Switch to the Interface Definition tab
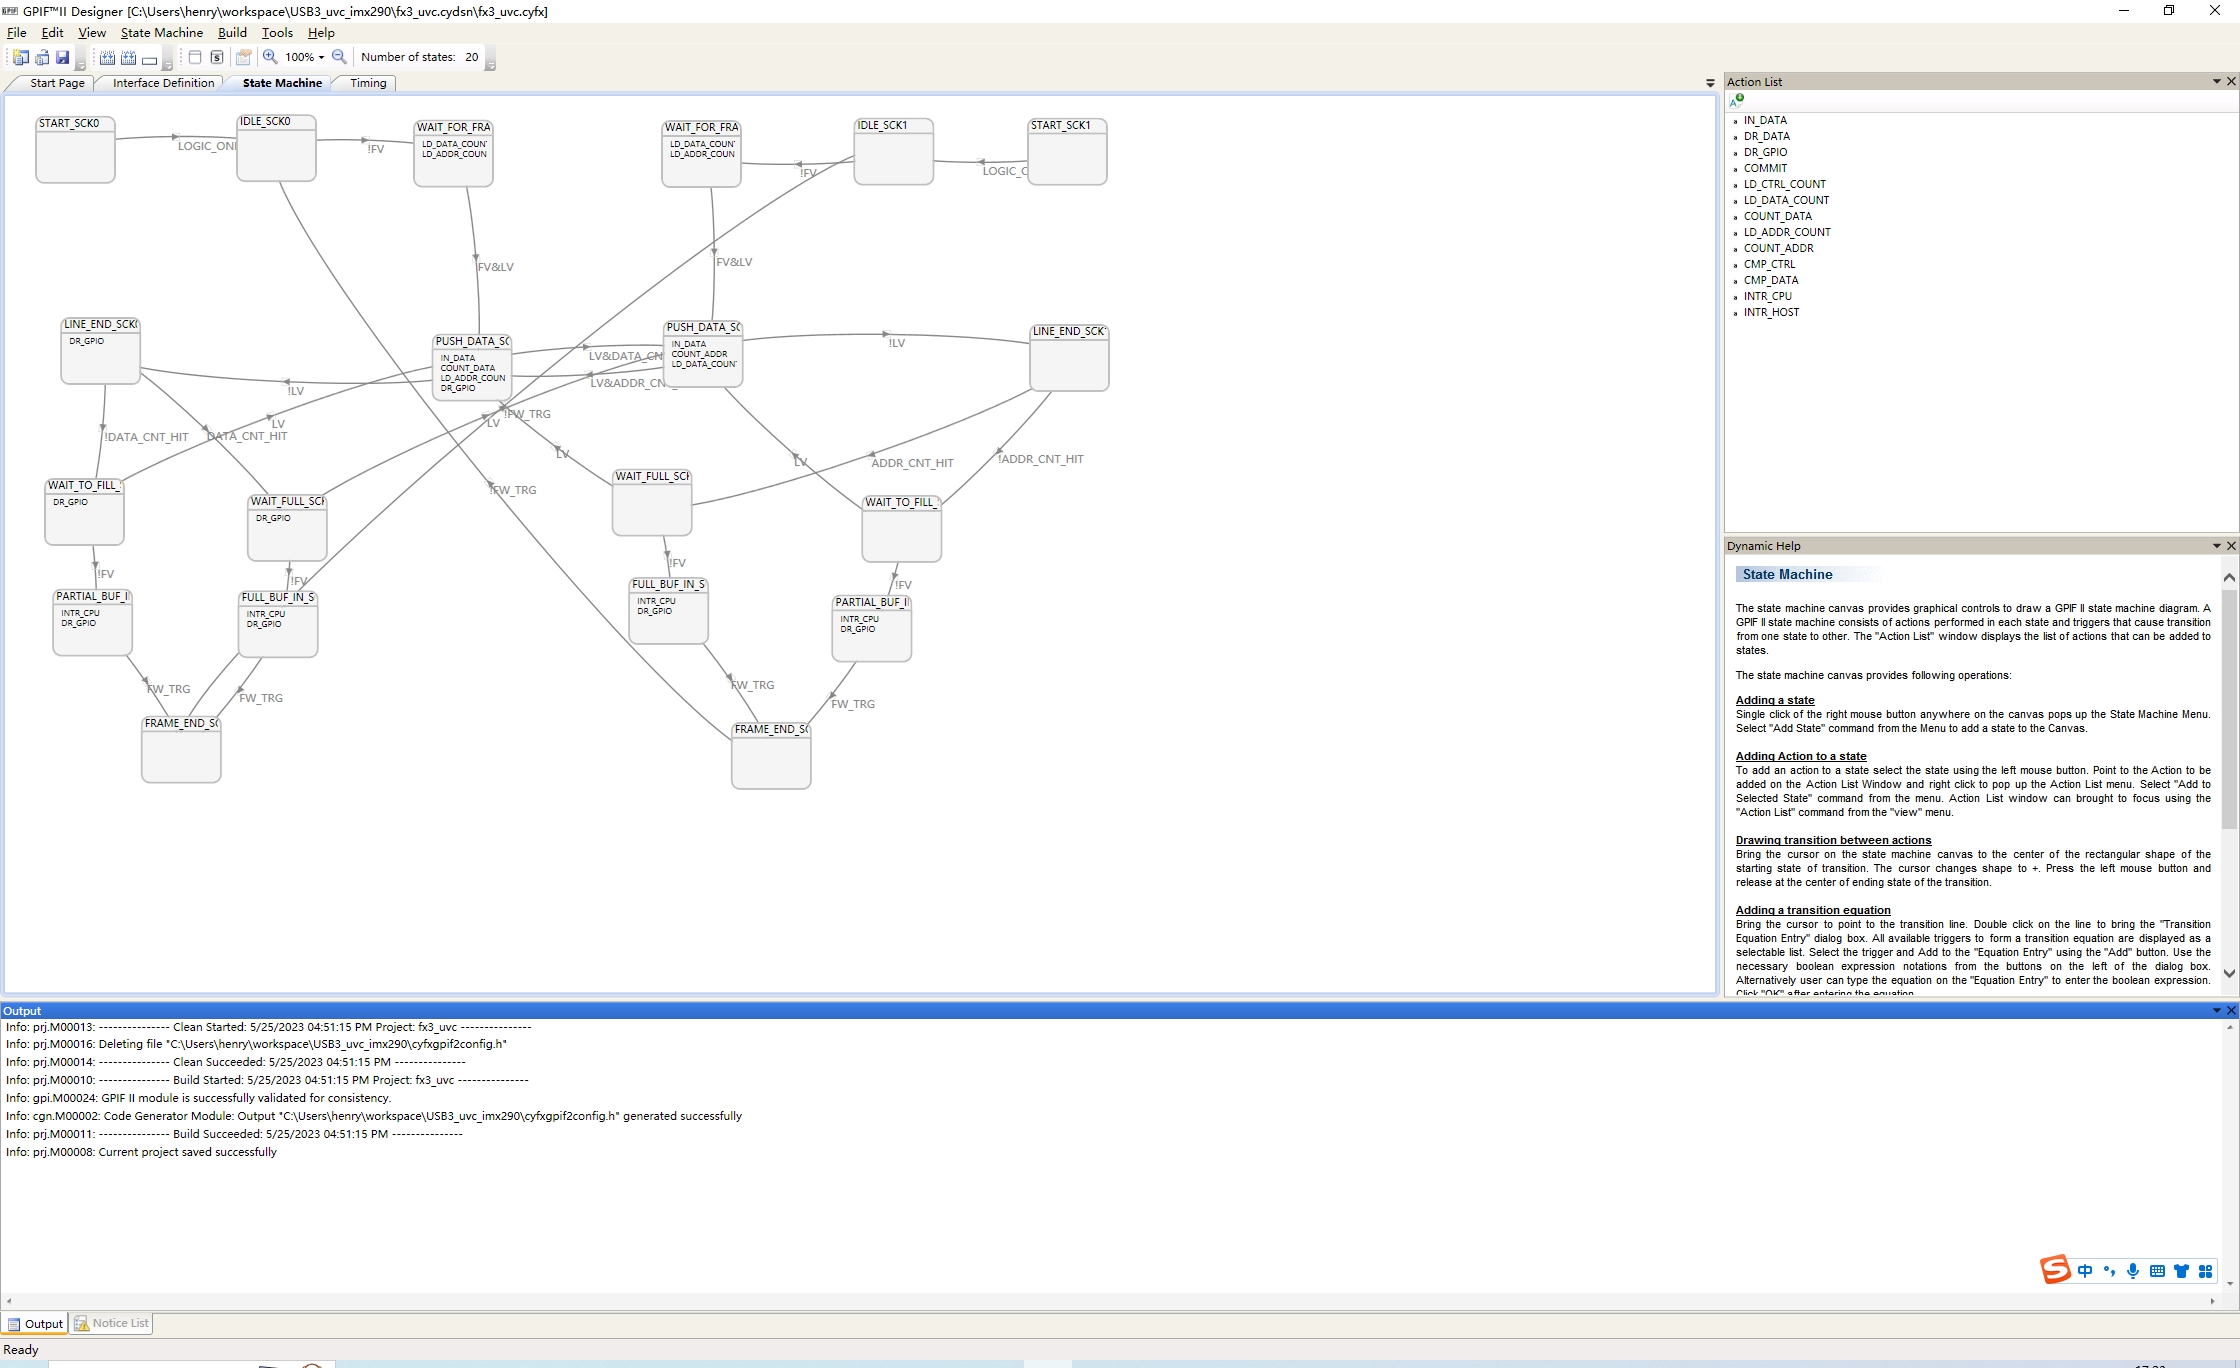2240x1368 pixels. [163, 83]
